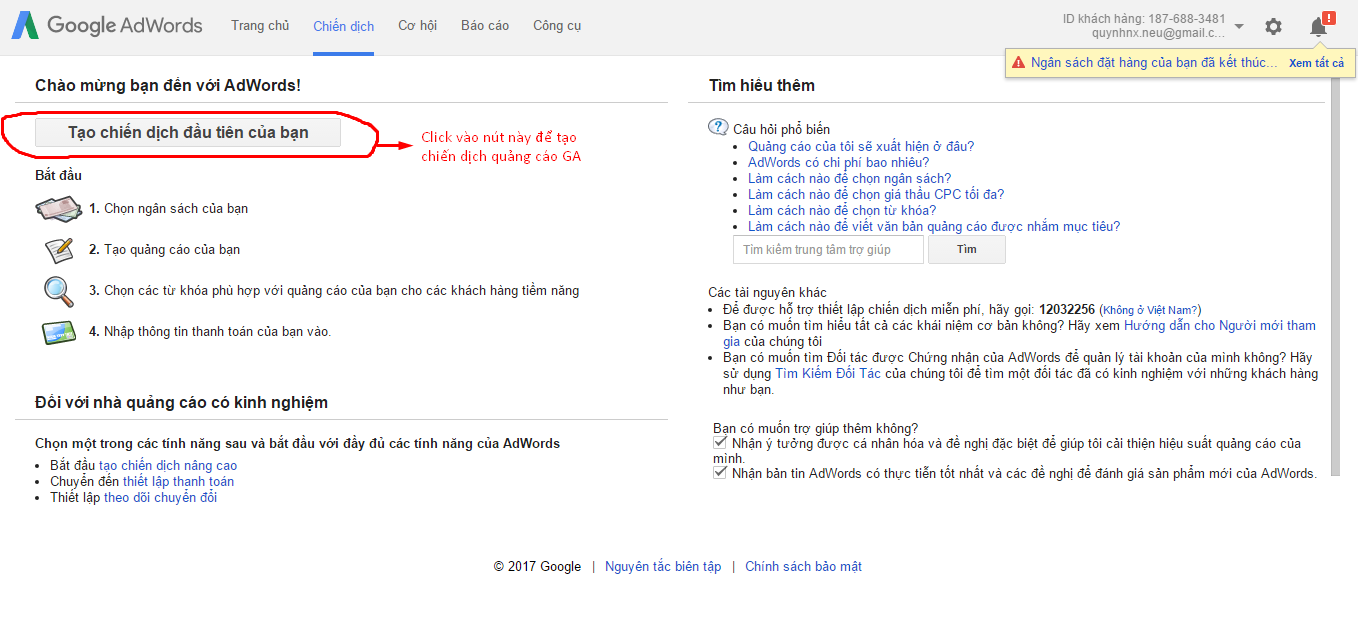Open the Công cụ menu
Image resolution: width=1358 pixels, height=629 pixels.
click(x=557, y=26)
